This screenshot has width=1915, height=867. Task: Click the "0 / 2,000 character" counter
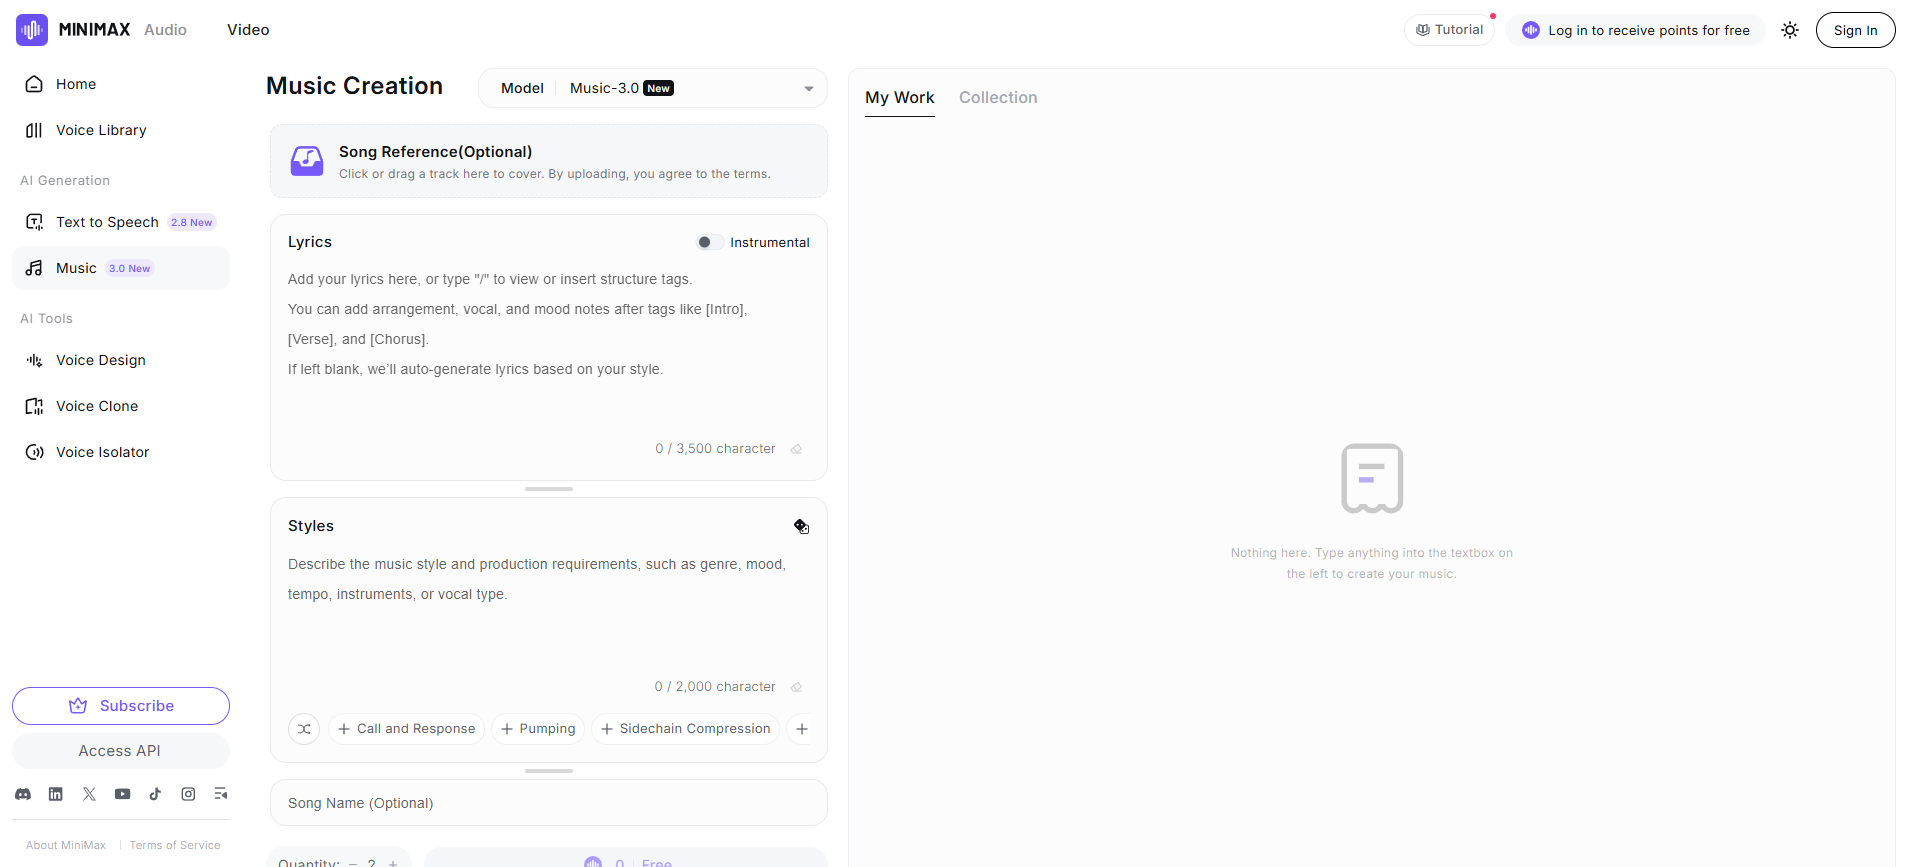tap(715, 687)
